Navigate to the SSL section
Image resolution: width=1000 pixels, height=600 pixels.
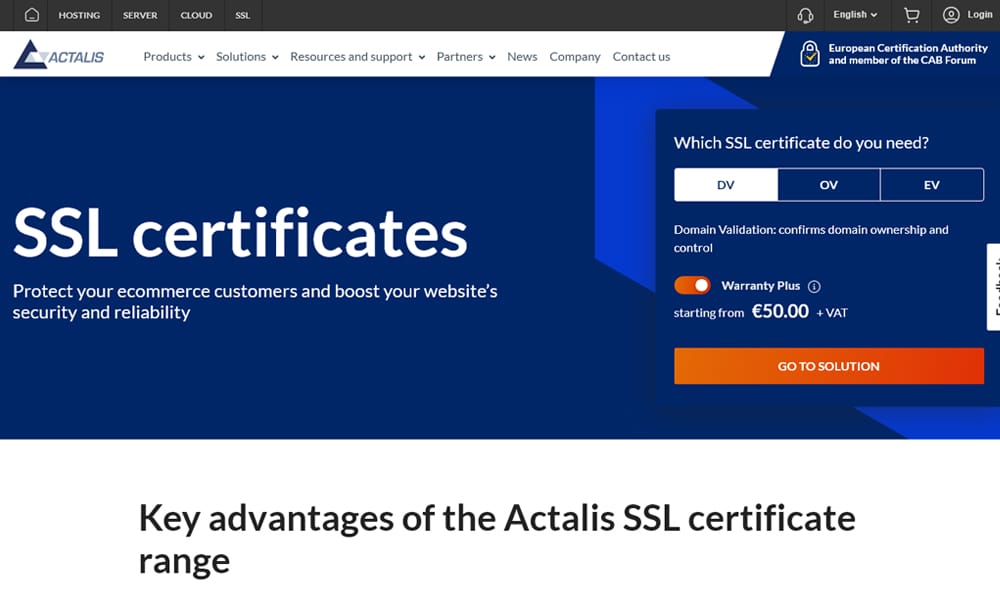(242, 15)
